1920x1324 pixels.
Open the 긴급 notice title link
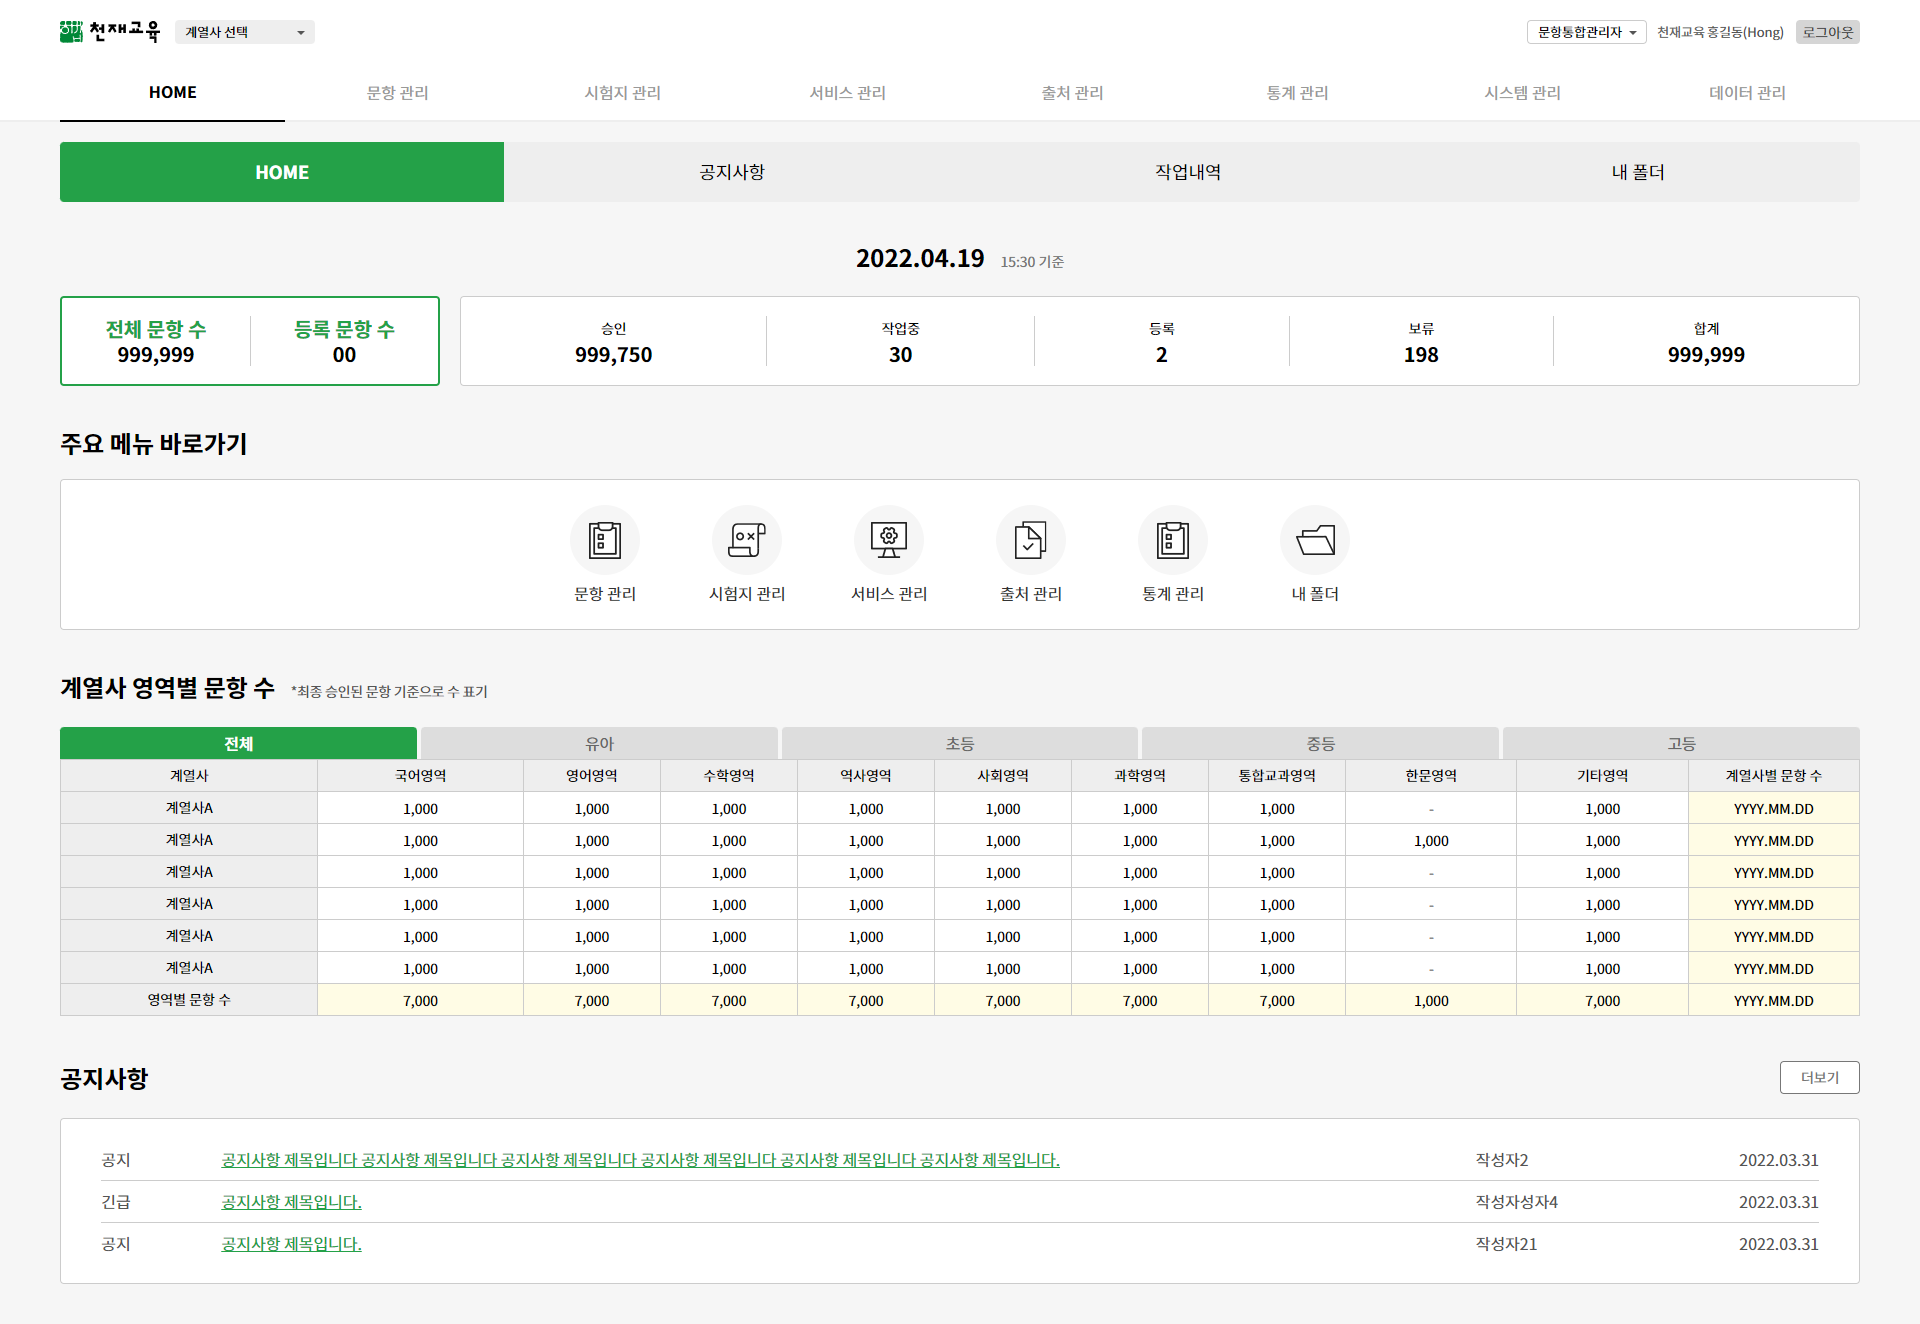[x=291, y=1202]
